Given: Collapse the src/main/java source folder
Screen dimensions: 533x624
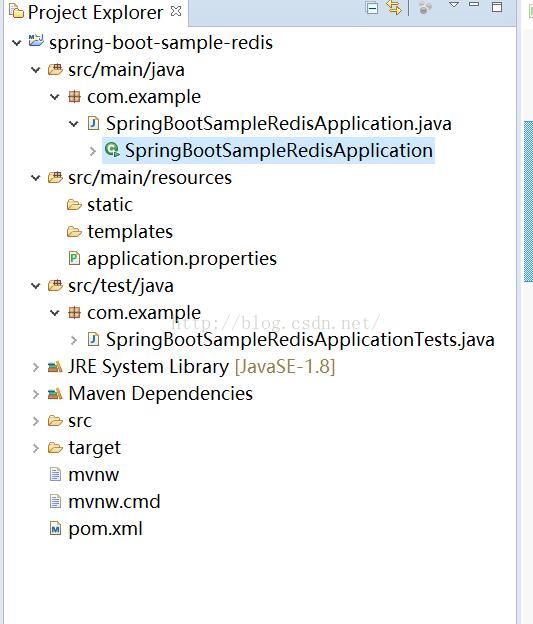Looking at the screenshot, I should 35,70.
